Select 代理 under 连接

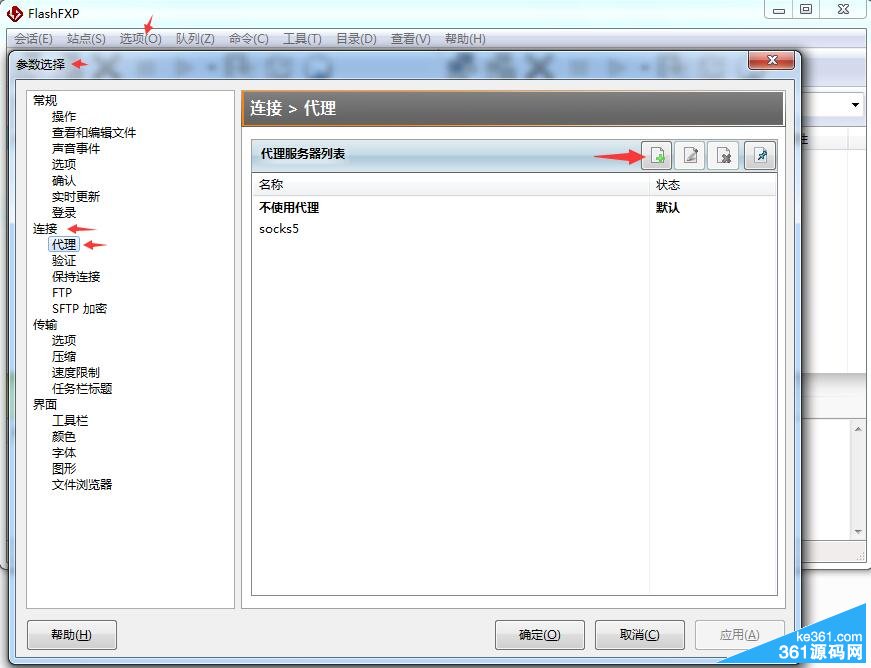(x=64, y=244)
